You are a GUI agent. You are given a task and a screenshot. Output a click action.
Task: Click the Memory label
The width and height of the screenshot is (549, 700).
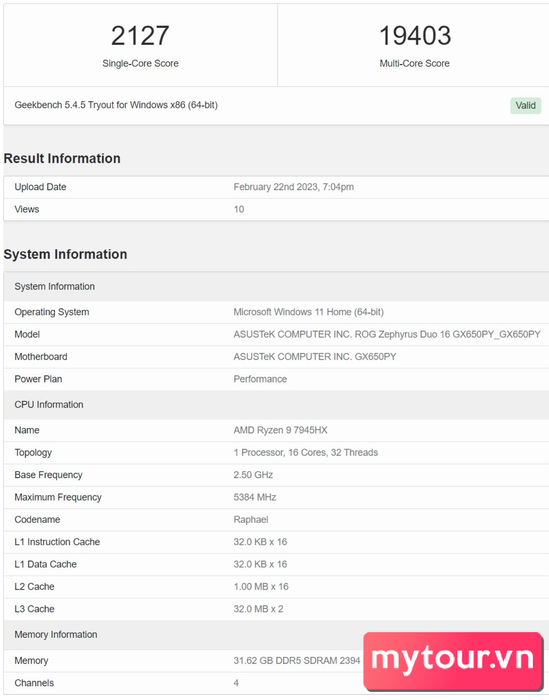[31, 661]
